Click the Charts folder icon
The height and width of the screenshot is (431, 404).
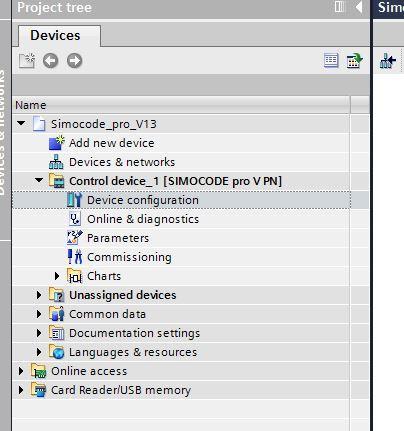(74, 276)
